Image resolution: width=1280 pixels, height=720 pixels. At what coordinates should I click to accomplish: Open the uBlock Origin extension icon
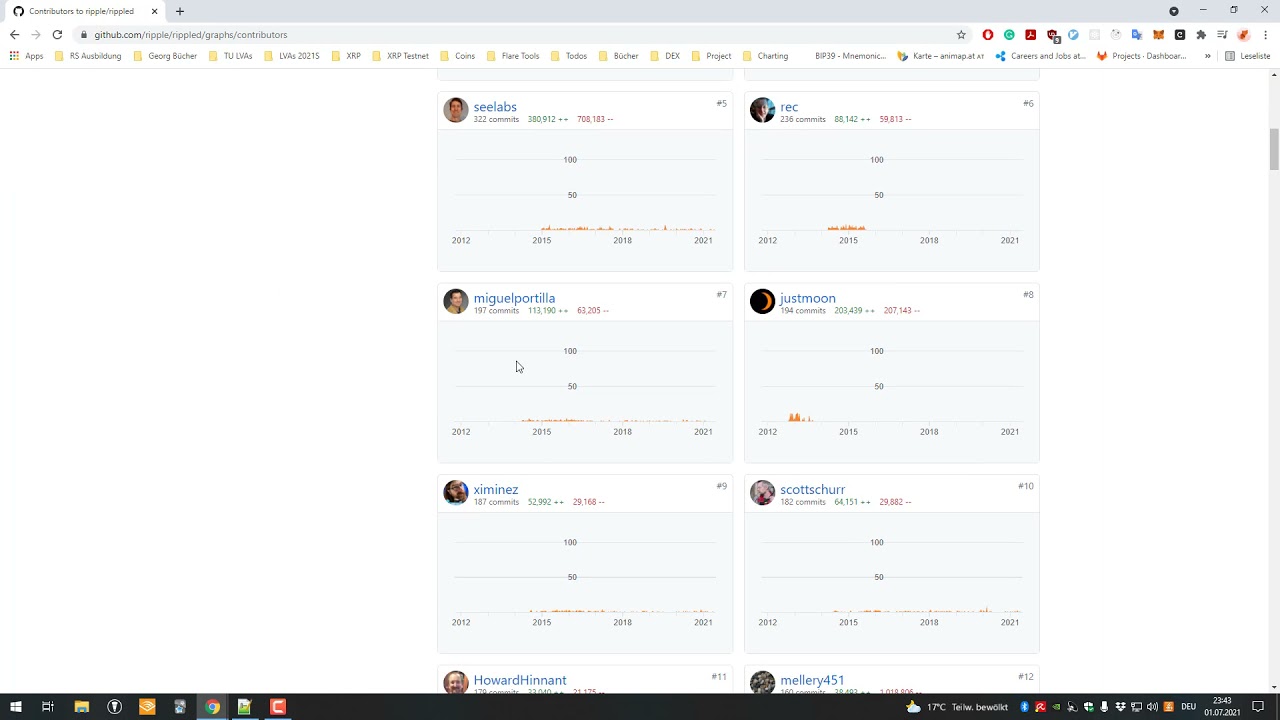[x=1053, y=35]
